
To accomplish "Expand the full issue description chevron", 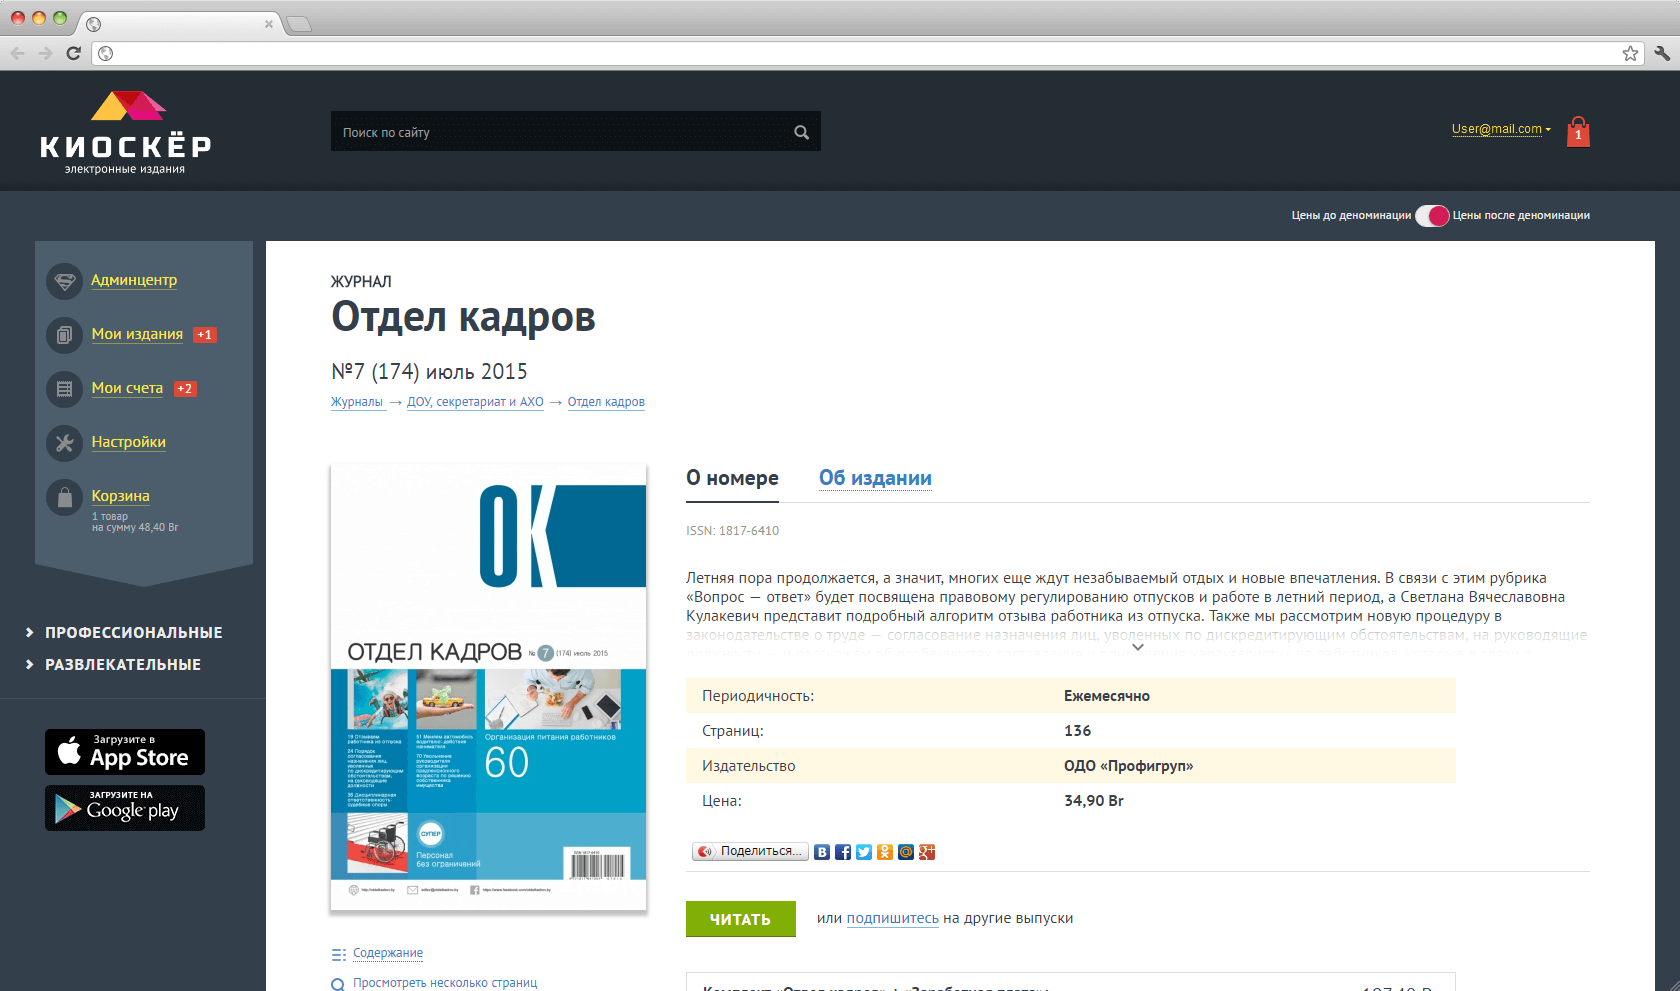I will [x=1137, y=648].
